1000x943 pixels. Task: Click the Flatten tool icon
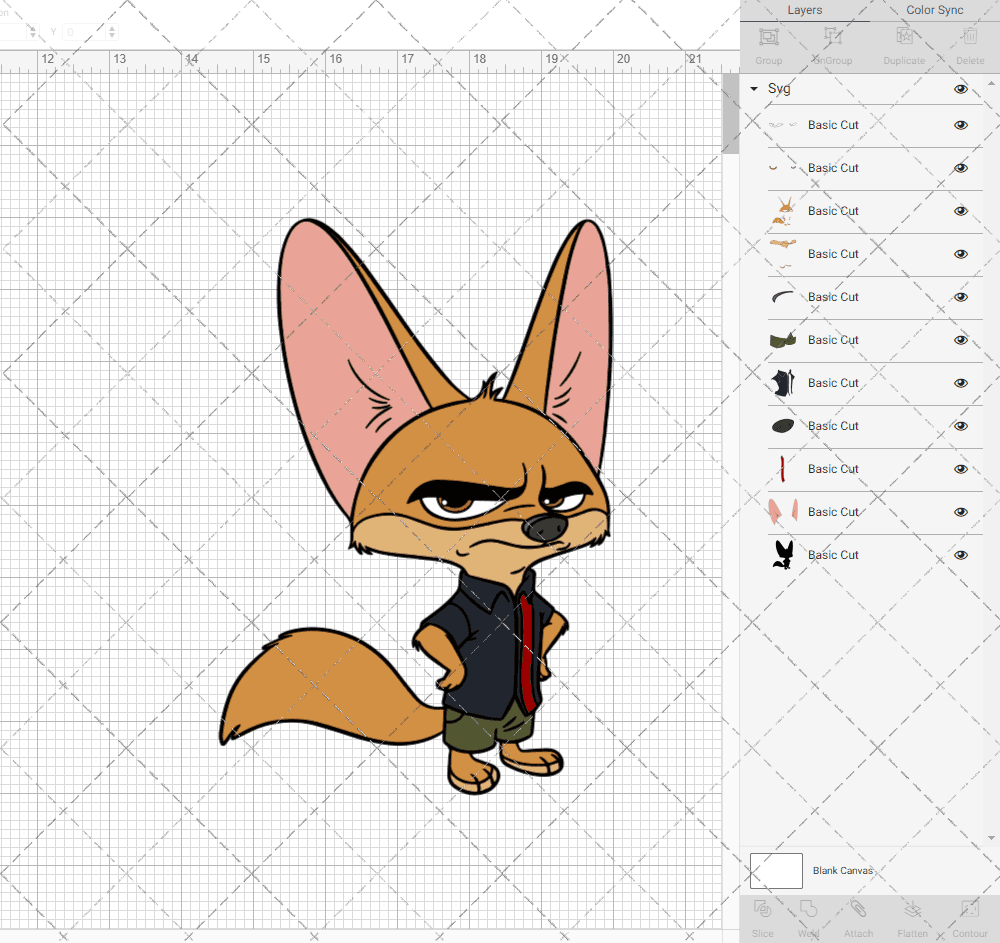pyautogui.click(x=913, y=909)
